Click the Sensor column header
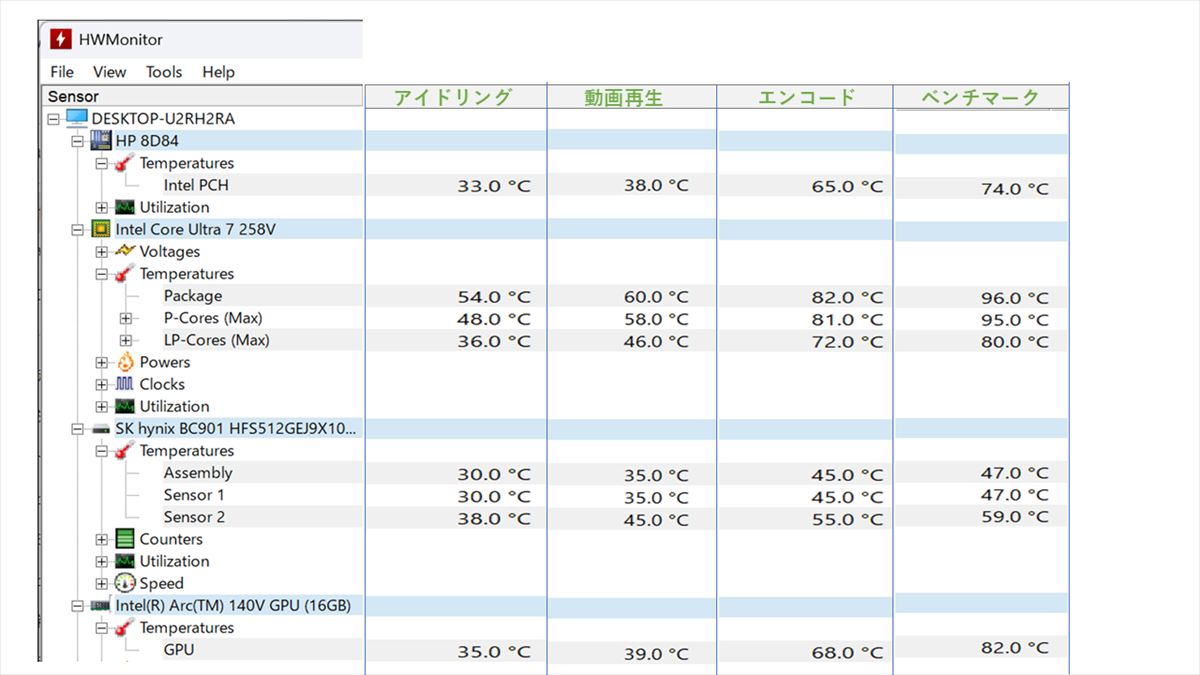The width and height of the screenshot is (1200, 675). point(203,96)
